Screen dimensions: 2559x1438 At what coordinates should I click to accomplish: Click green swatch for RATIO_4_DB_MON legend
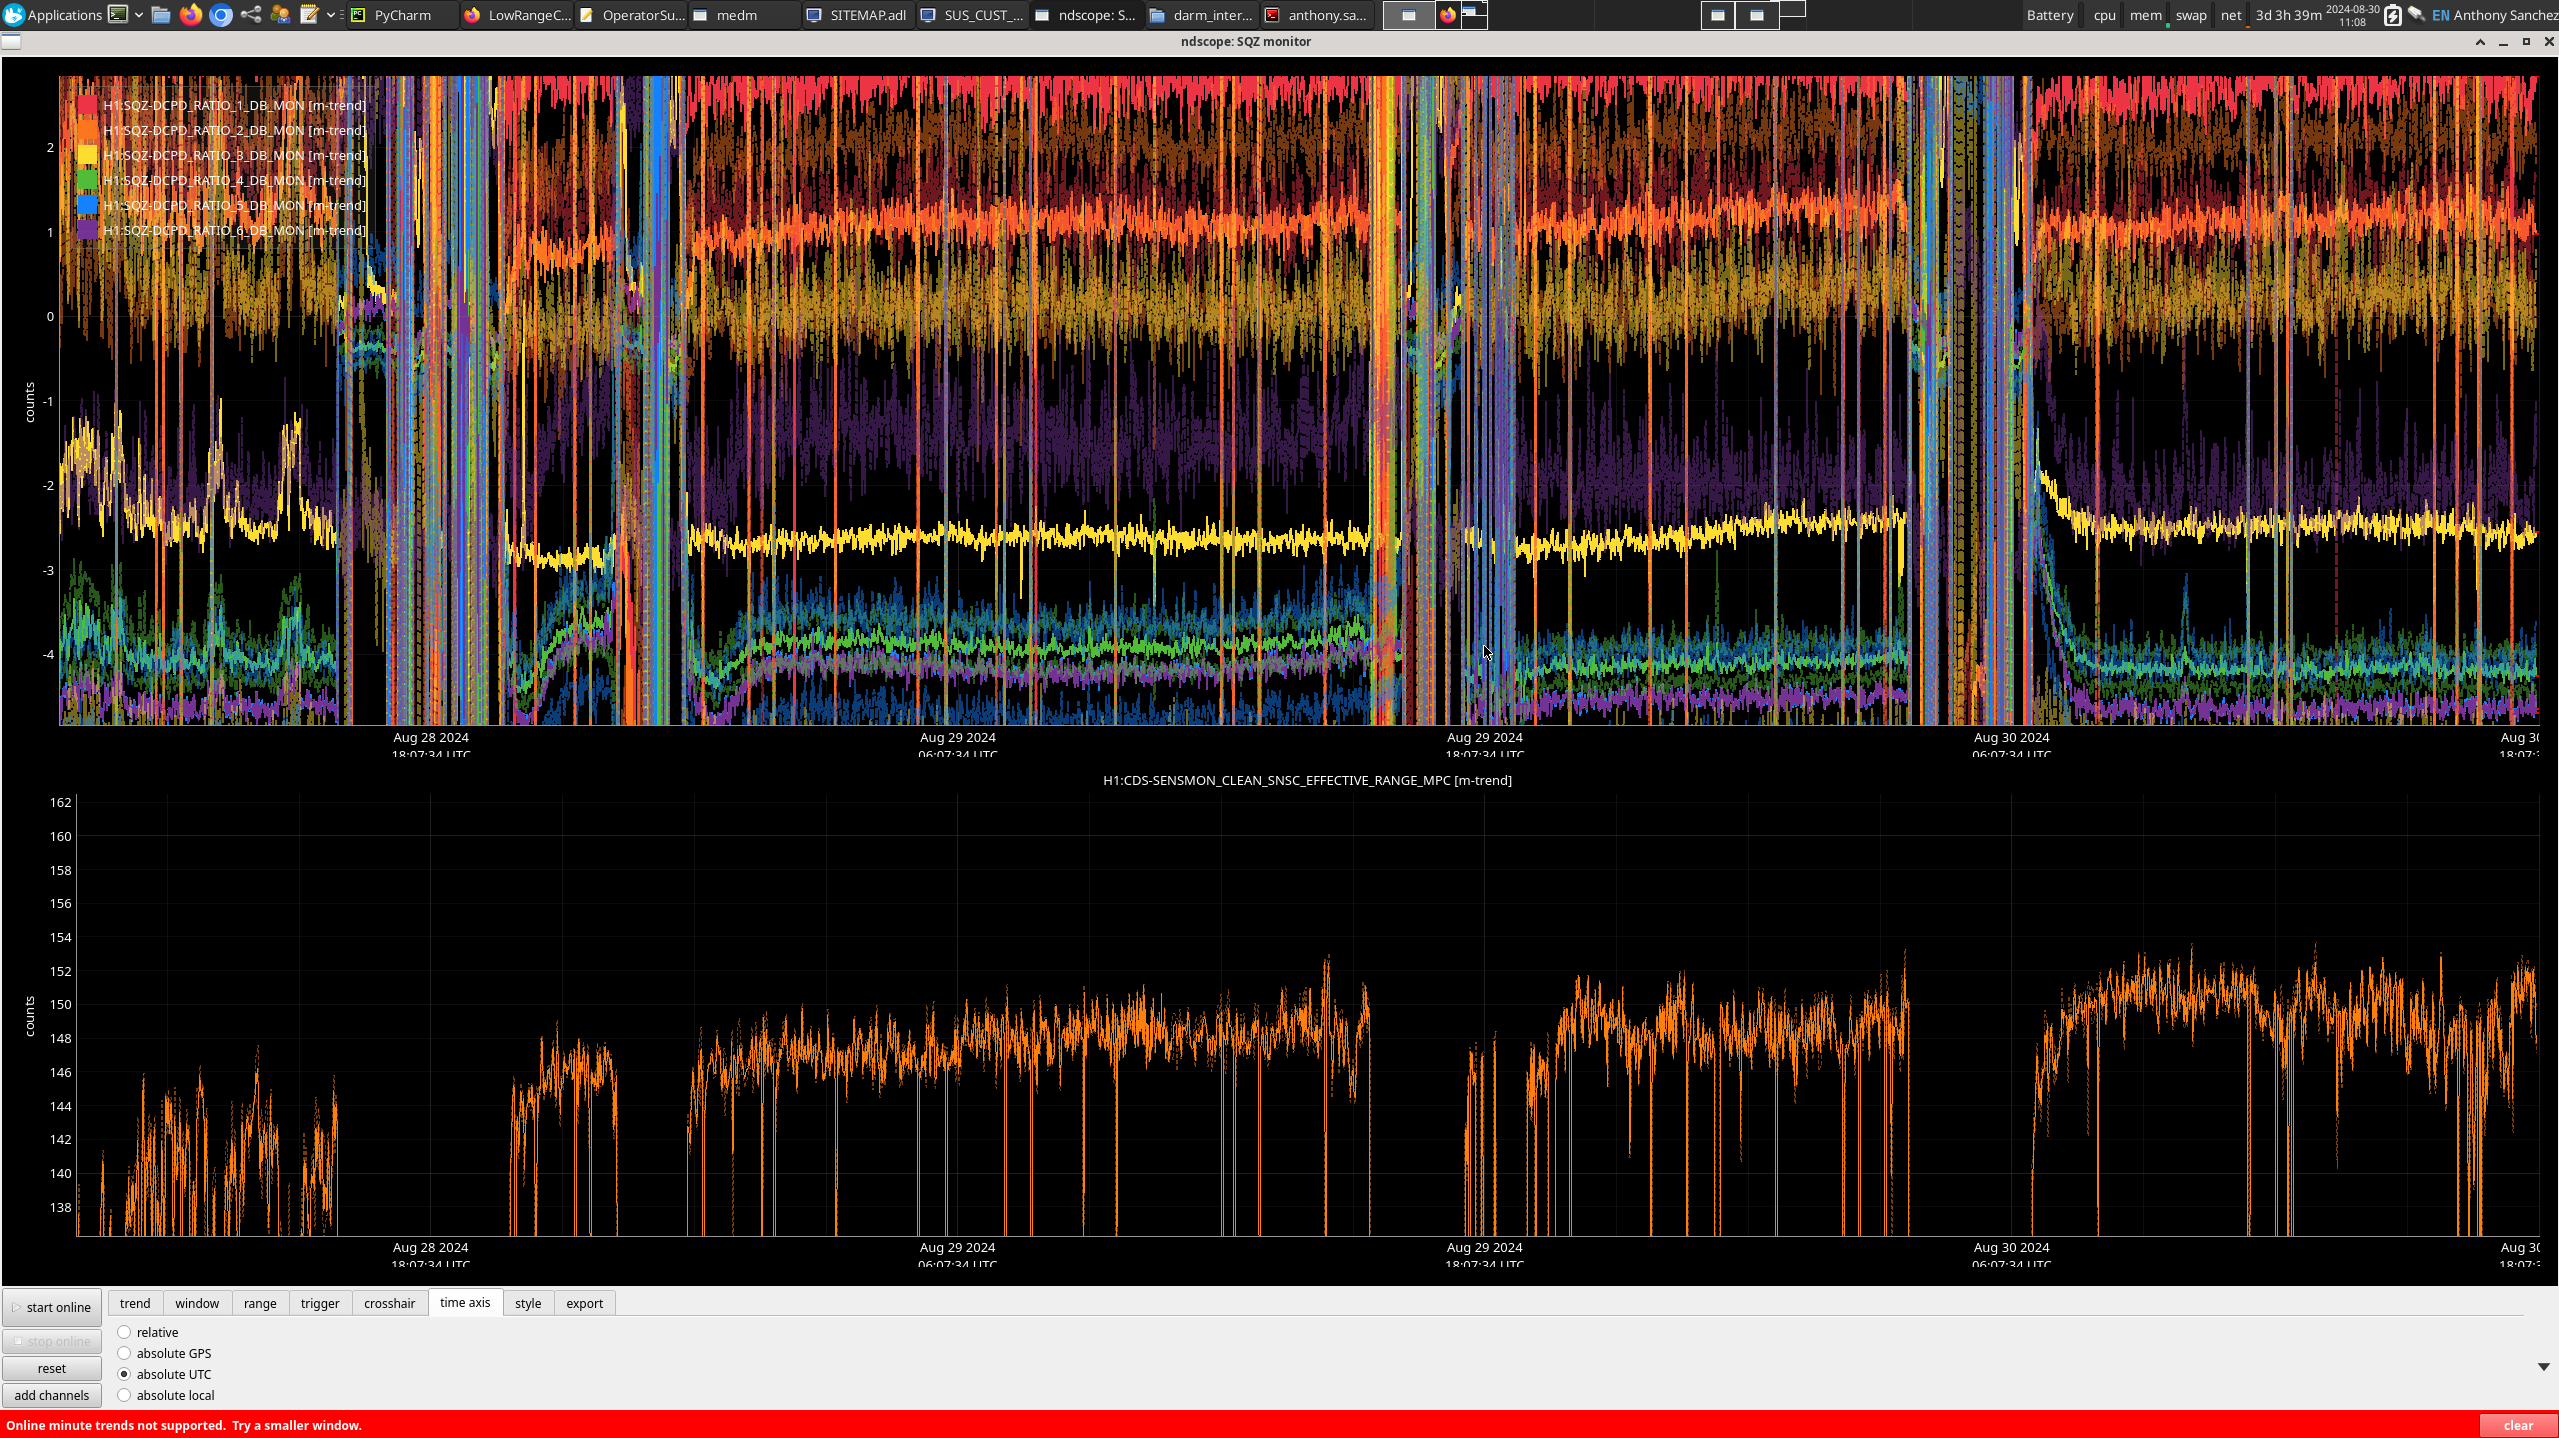pyautogui.click(x=88, y=180)
